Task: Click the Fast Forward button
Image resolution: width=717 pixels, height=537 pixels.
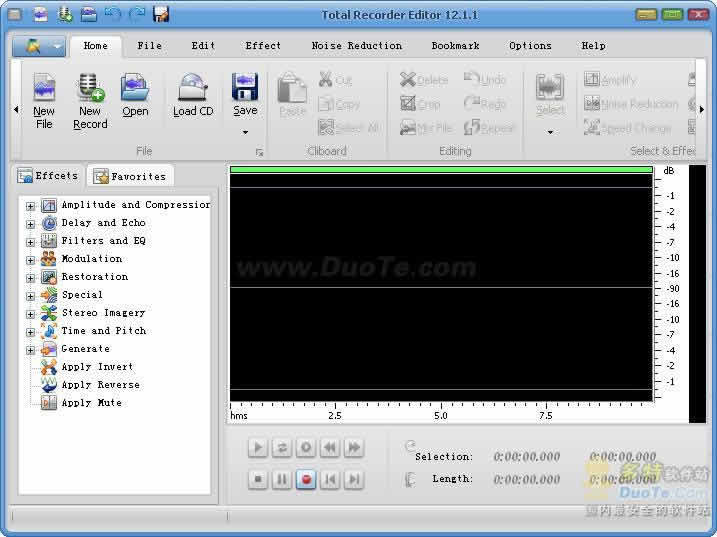Action: coord(354,448)
